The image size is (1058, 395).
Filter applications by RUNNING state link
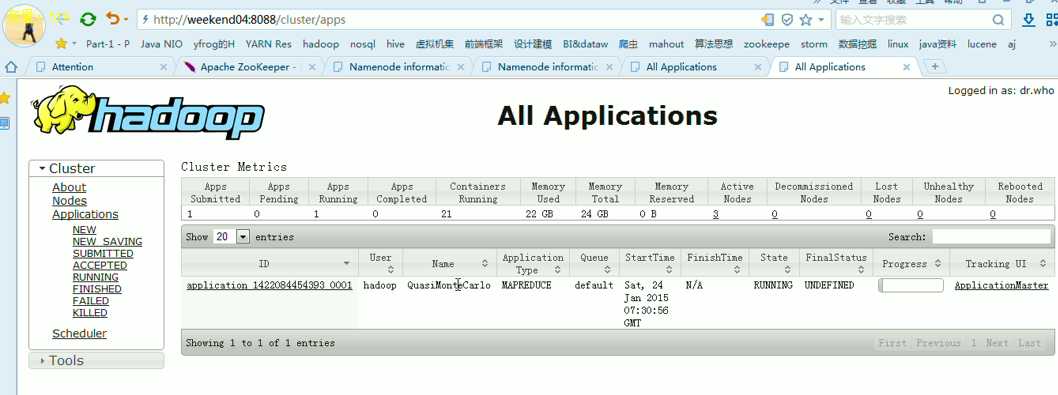(95, 277)
